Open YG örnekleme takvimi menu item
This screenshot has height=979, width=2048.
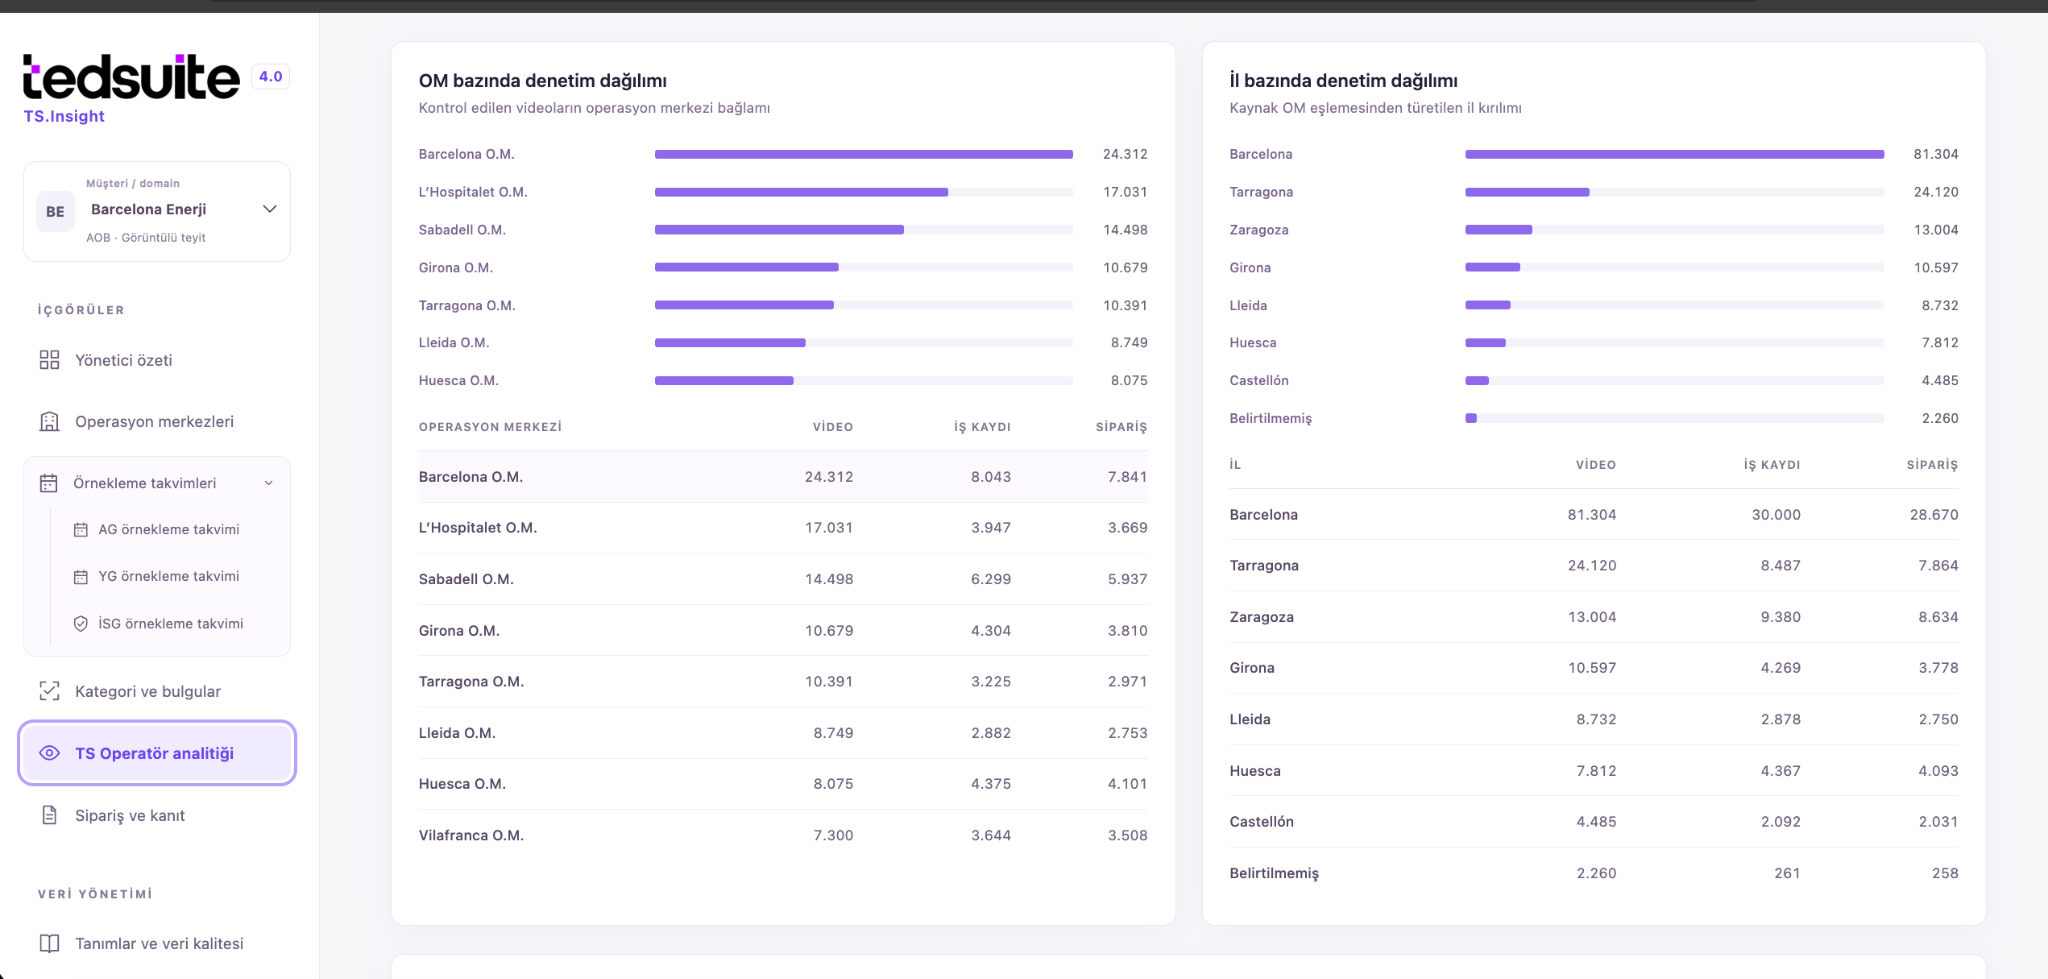click(169, 576)
